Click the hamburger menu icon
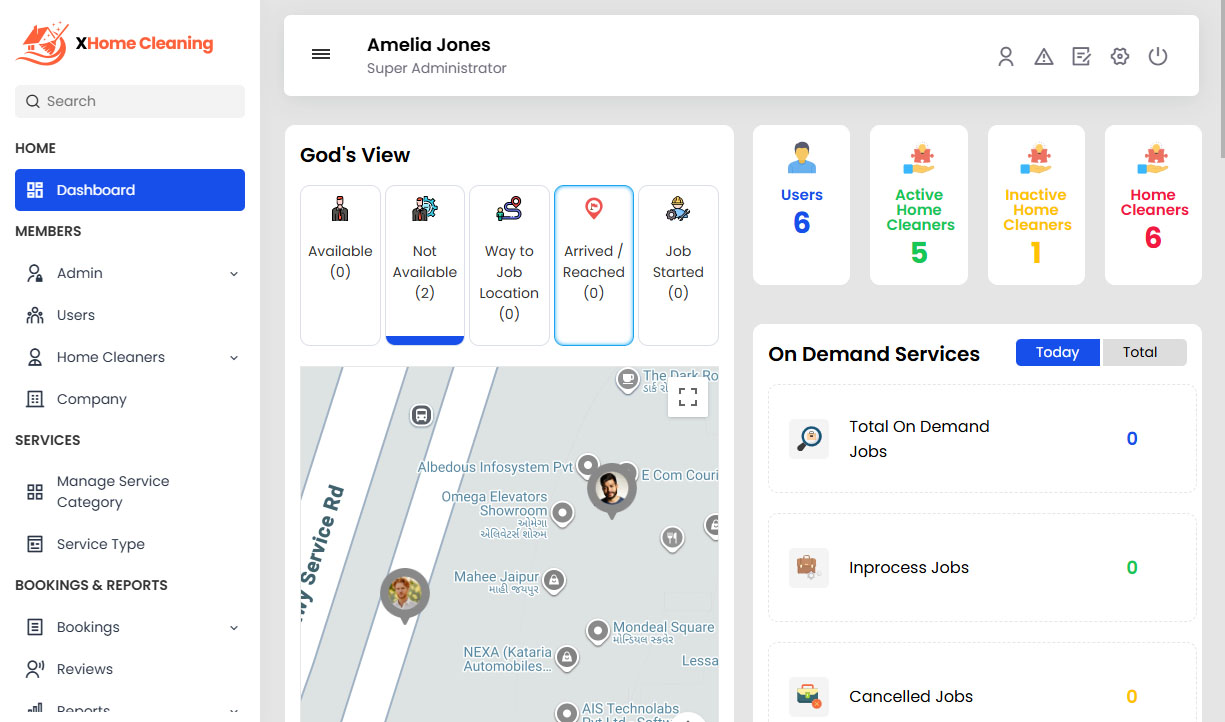Screen dimensions: 1225x722 (x=321, y=55)
